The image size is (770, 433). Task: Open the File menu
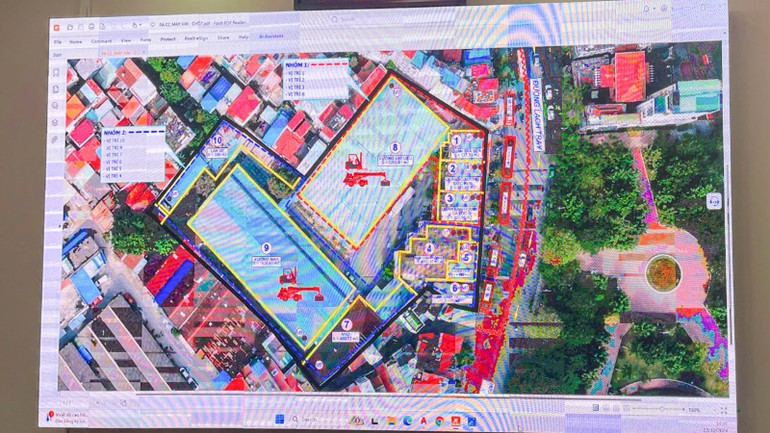(x=57, y=41)
